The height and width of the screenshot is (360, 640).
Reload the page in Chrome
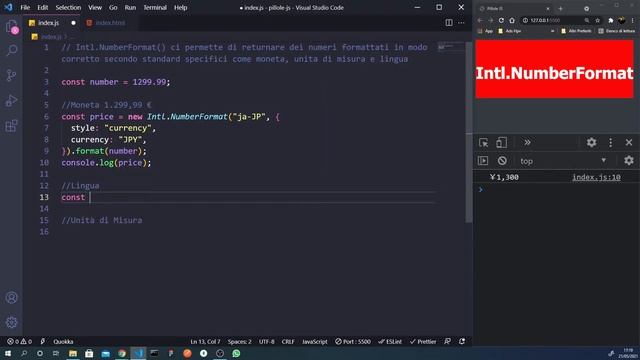[x=501, y=20]
